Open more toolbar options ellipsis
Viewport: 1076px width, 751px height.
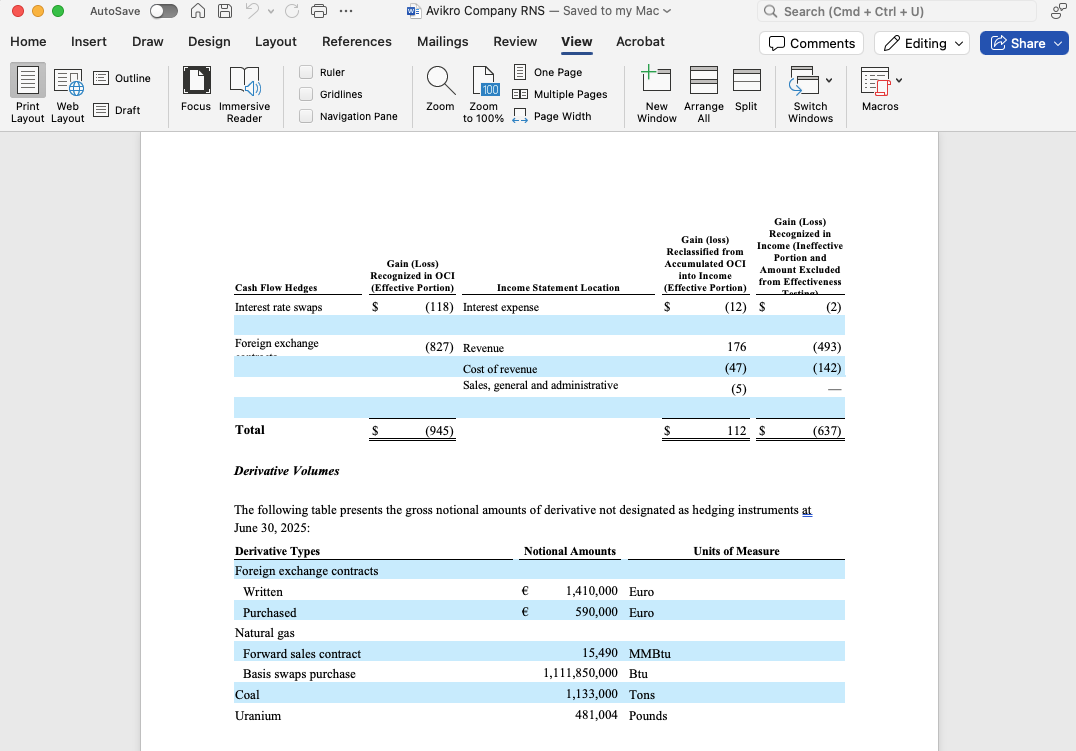346,11
